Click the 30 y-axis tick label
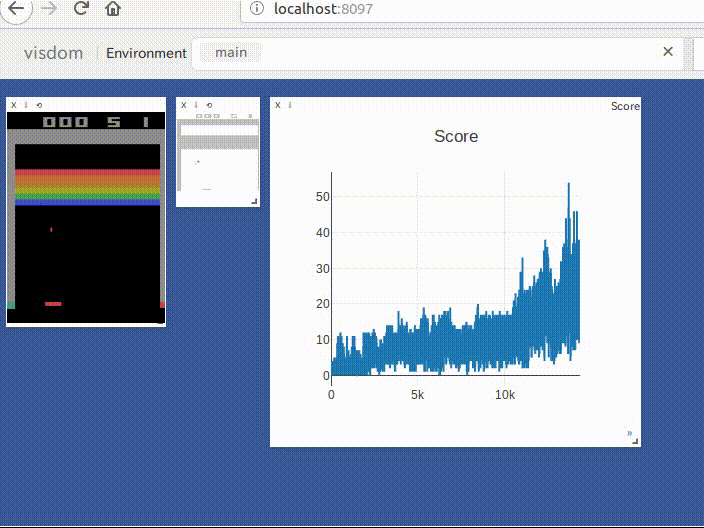704x528 pixels. point(323,268)
